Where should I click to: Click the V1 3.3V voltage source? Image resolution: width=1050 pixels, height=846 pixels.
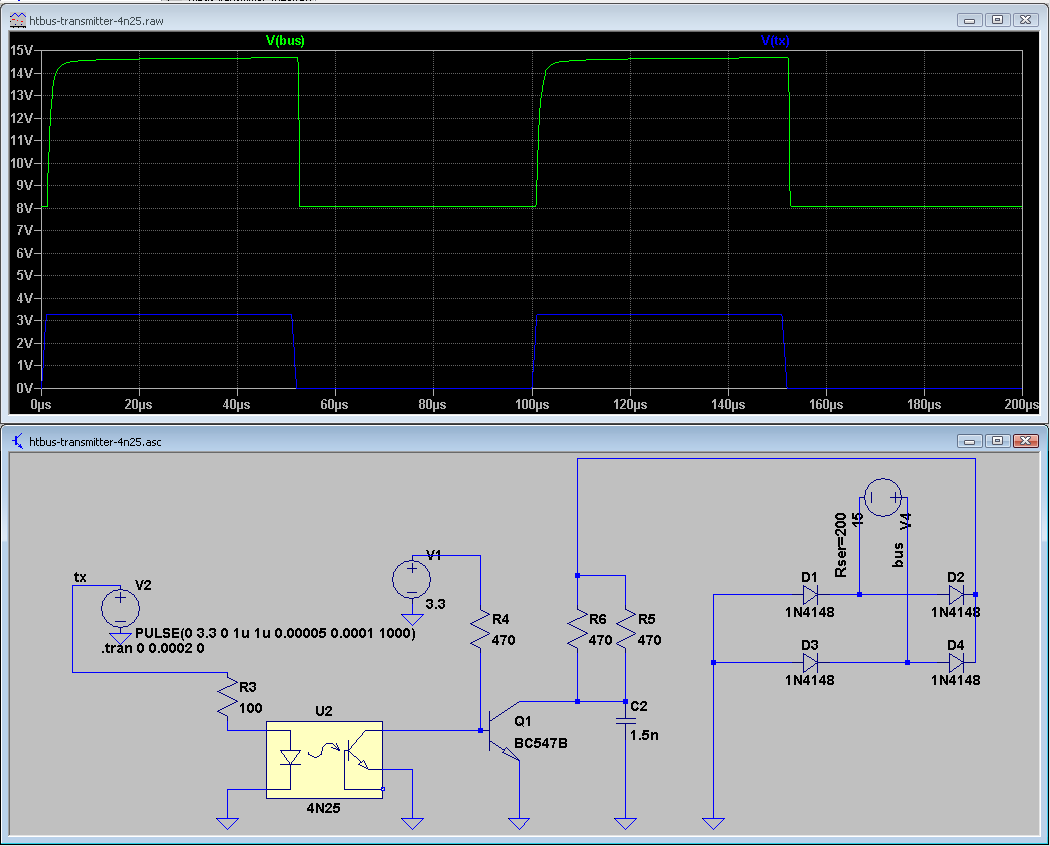[411, 577]
